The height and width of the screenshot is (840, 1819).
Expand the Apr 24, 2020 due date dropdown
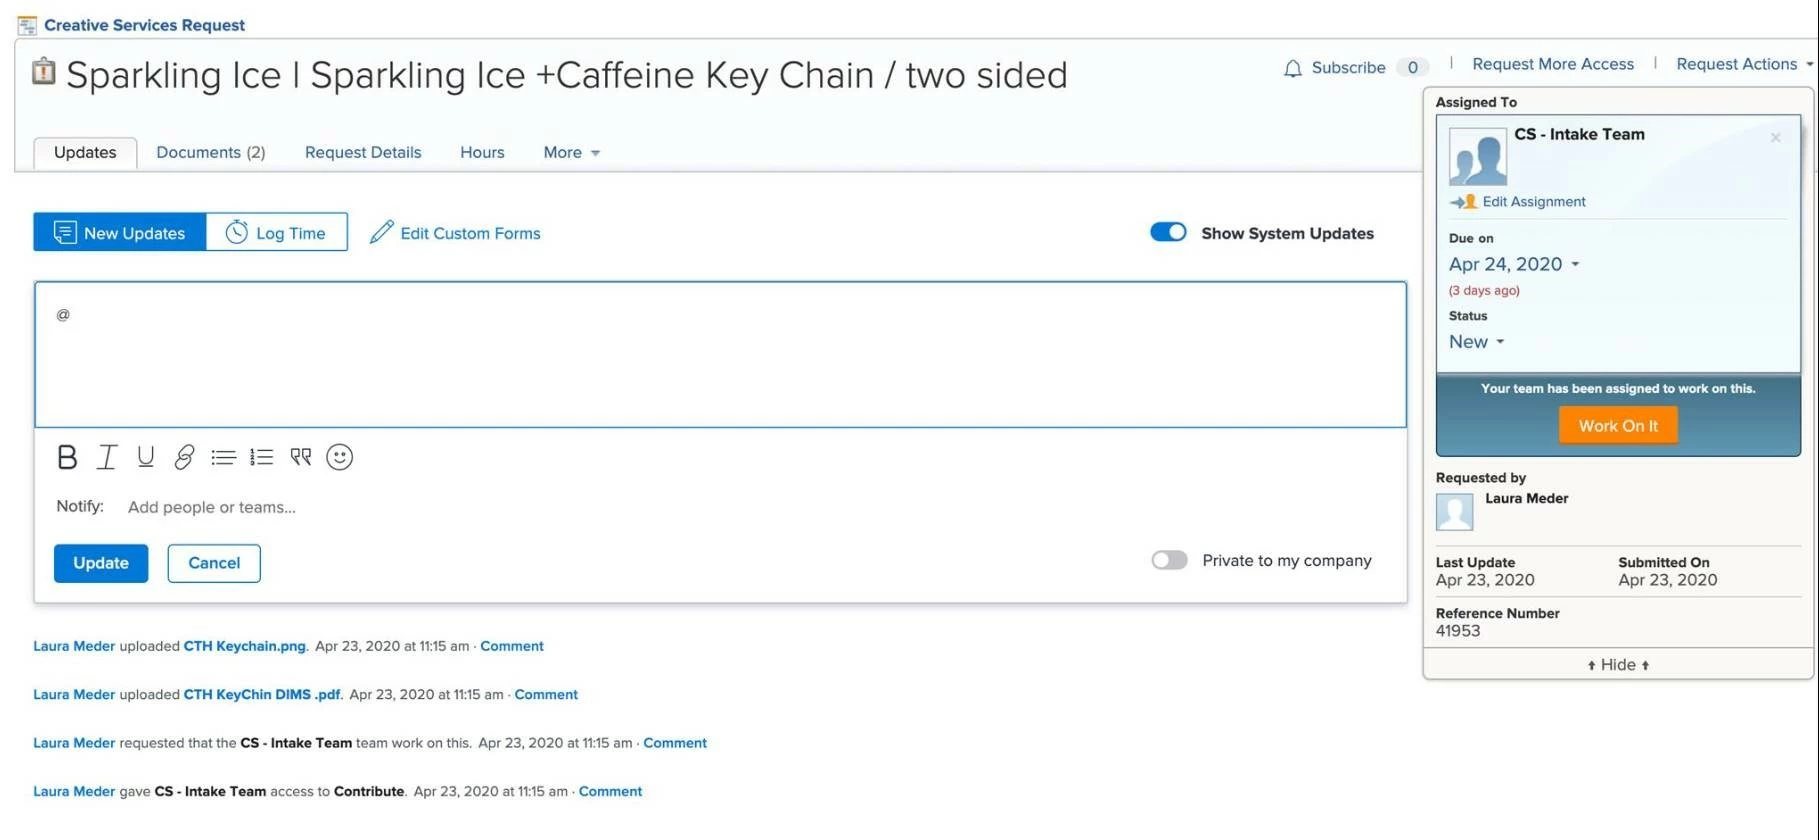click(1514, 264)
